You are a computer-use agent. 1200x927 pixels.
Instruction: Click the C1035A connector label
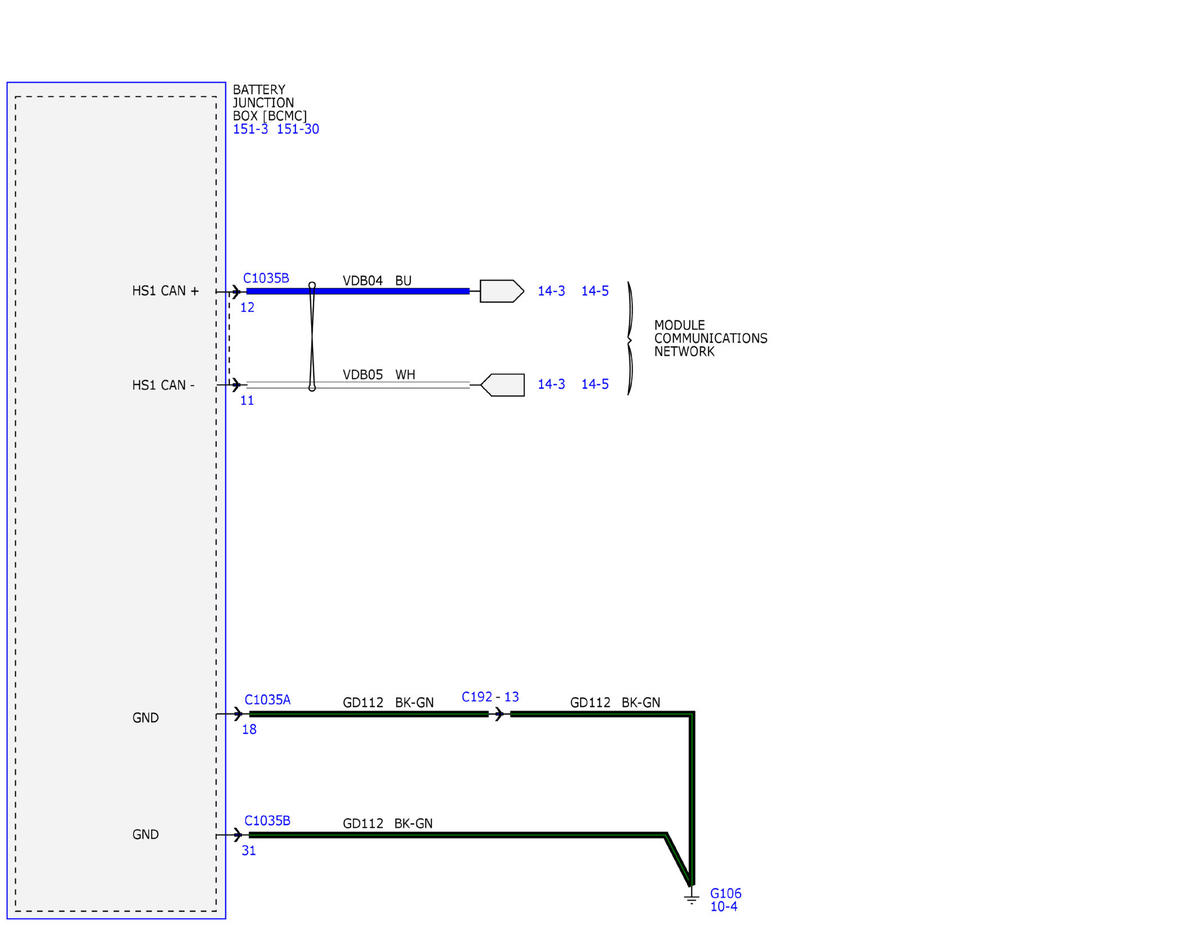pyautogui.click(x=267, y=701)
